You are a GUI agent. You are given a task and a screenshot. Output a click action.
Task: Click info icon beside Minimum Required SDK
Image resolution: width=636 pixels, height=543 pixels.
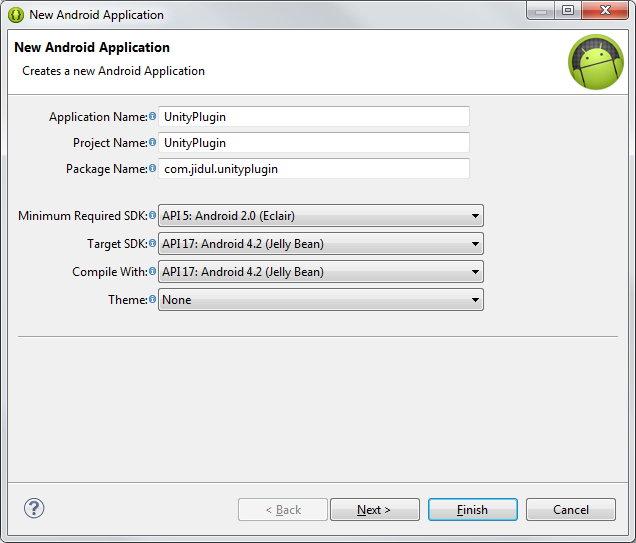click(x=153, y=215)
